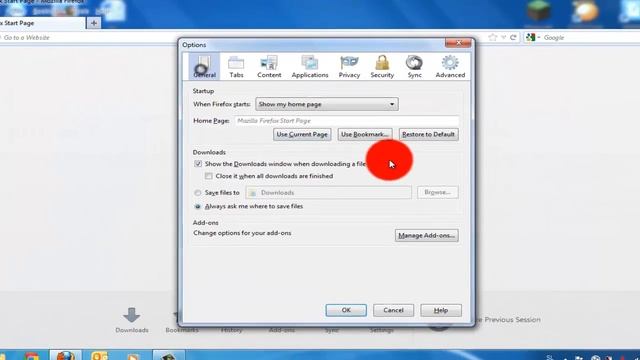This screenshot has height=360, width=640.
Task: Open a new tab with plus button
Action: [94, 23]
